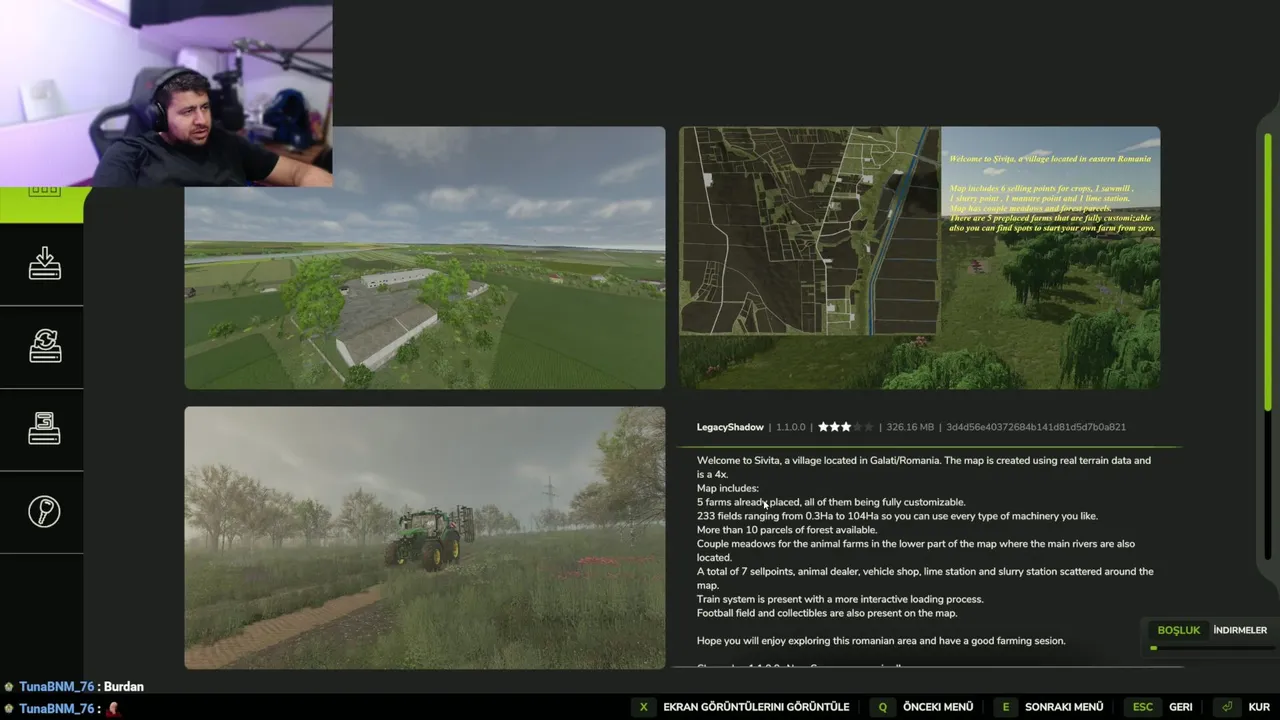Open the key-shaped sidebar icon

click(x=44, y=512)
